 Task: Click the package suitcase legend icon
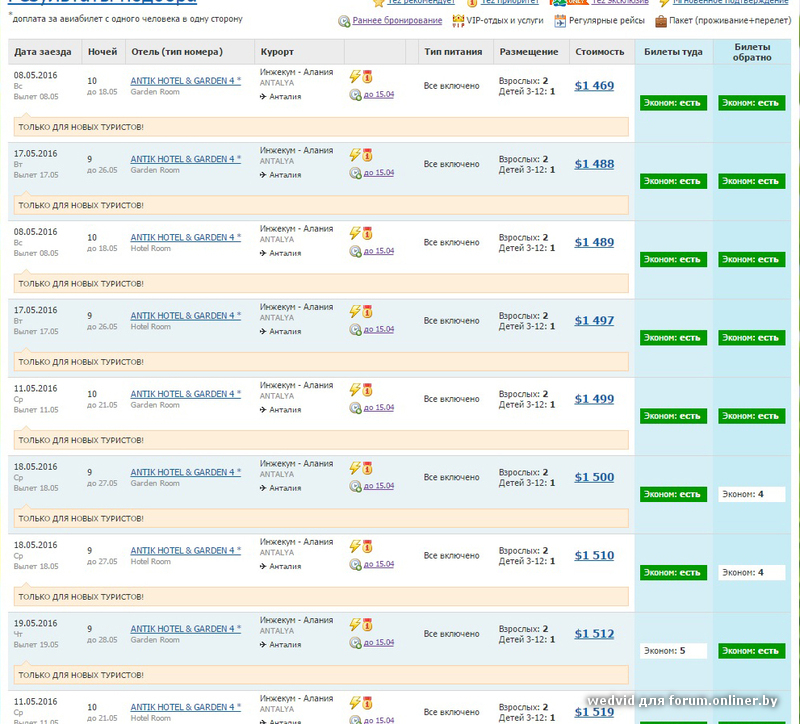tap(661, 21)
